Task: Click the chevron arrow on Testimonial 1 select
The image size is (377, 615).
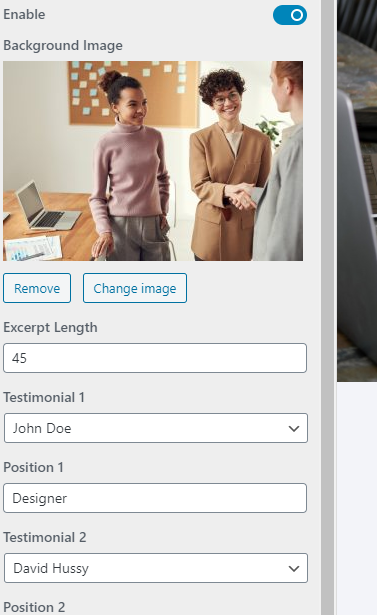Action: tap(294, 429)
